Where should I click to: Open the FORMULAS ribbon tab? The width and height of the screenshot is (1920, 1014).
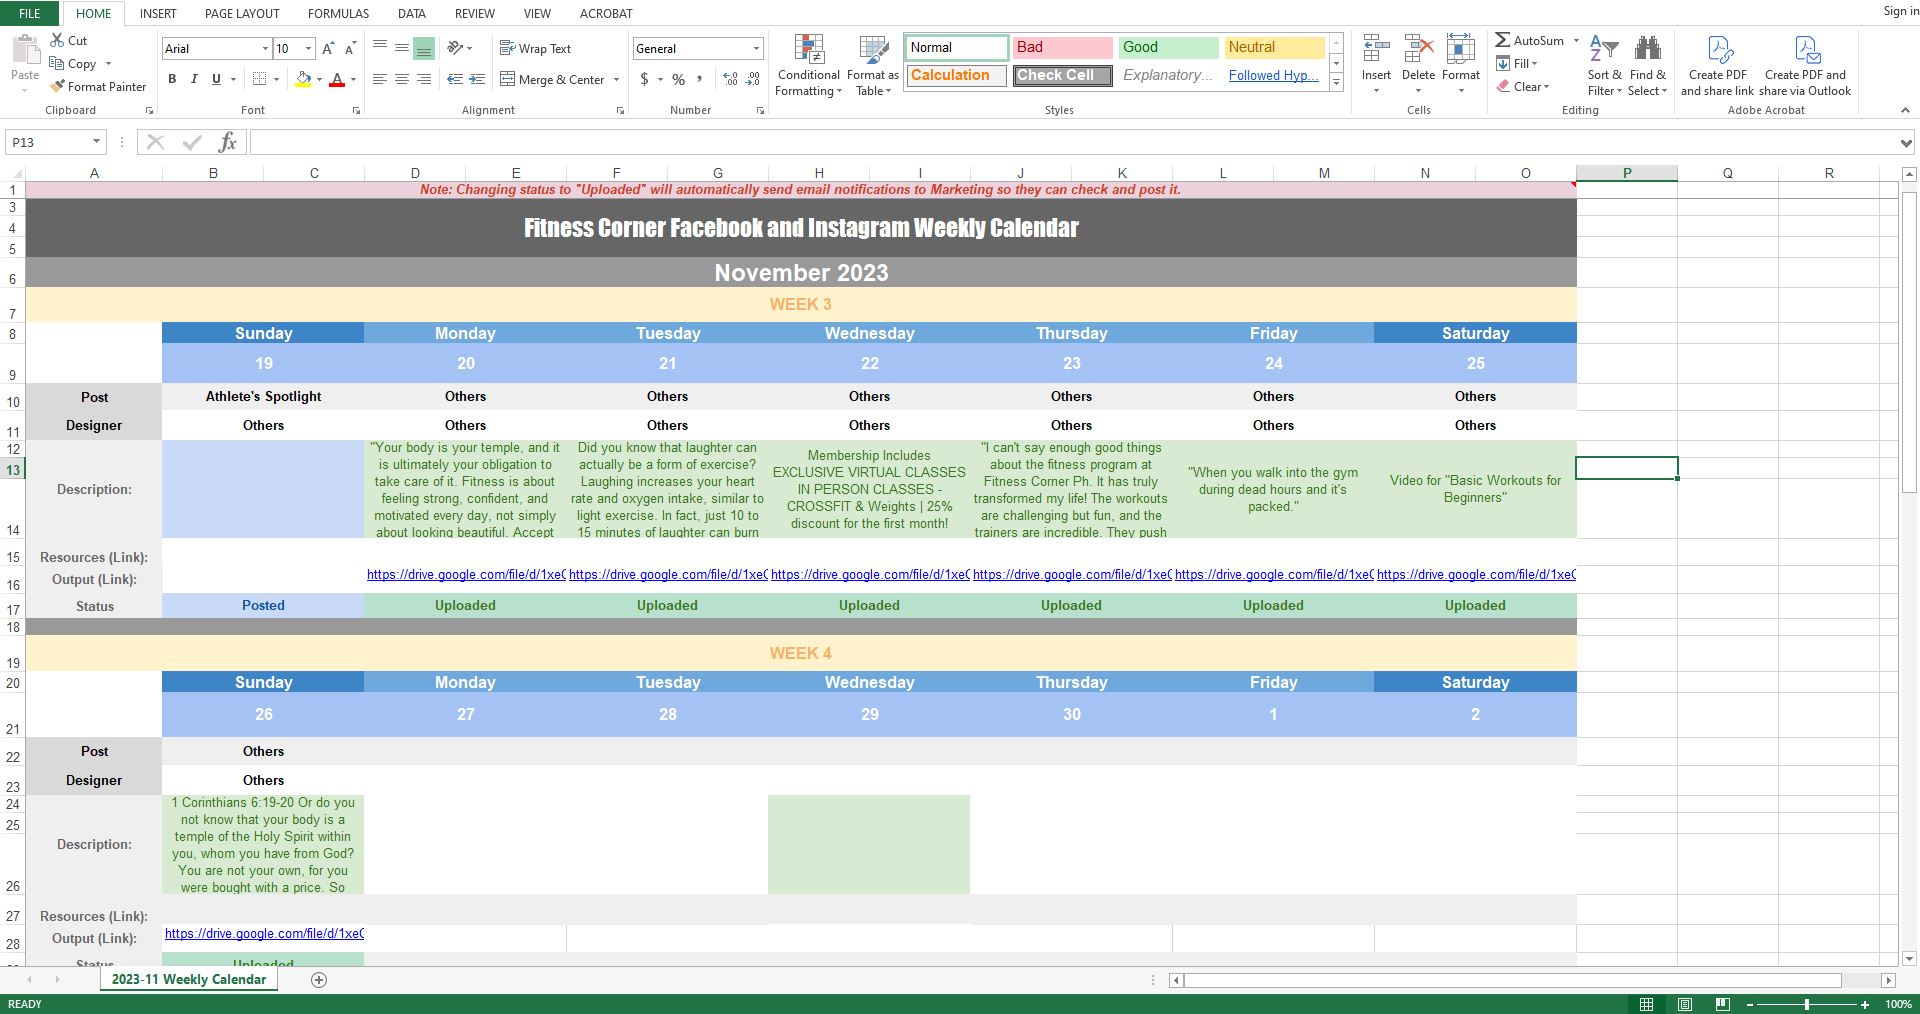[338, 13]
